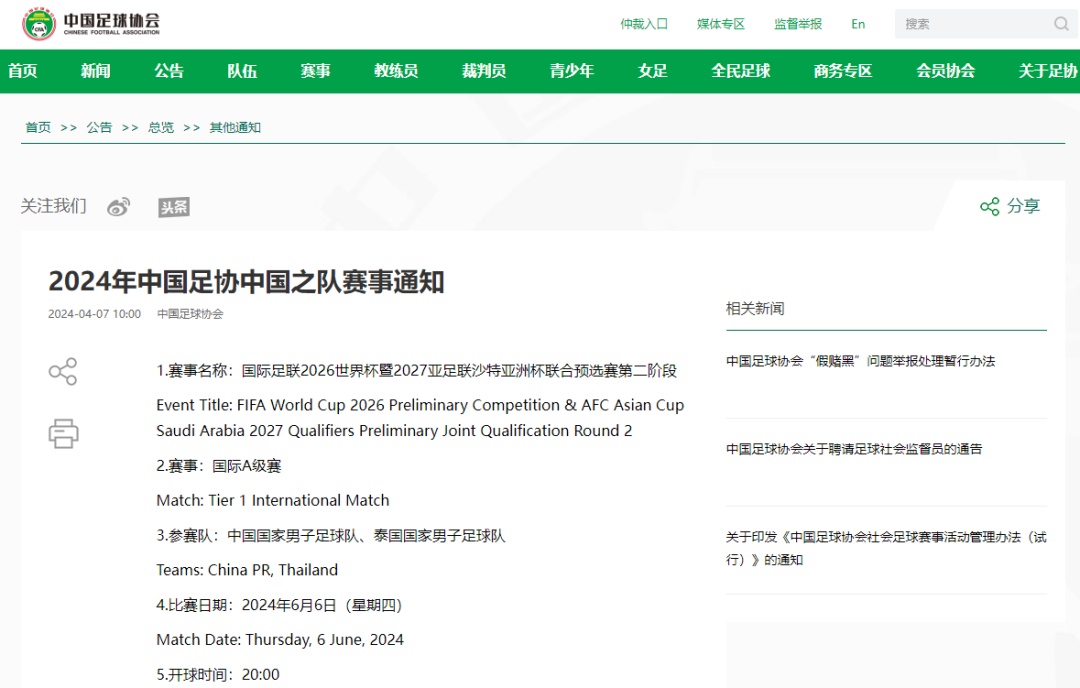Open related news about “假赌黑” reporting
The image size is (1080, 688).
[860, 361]
